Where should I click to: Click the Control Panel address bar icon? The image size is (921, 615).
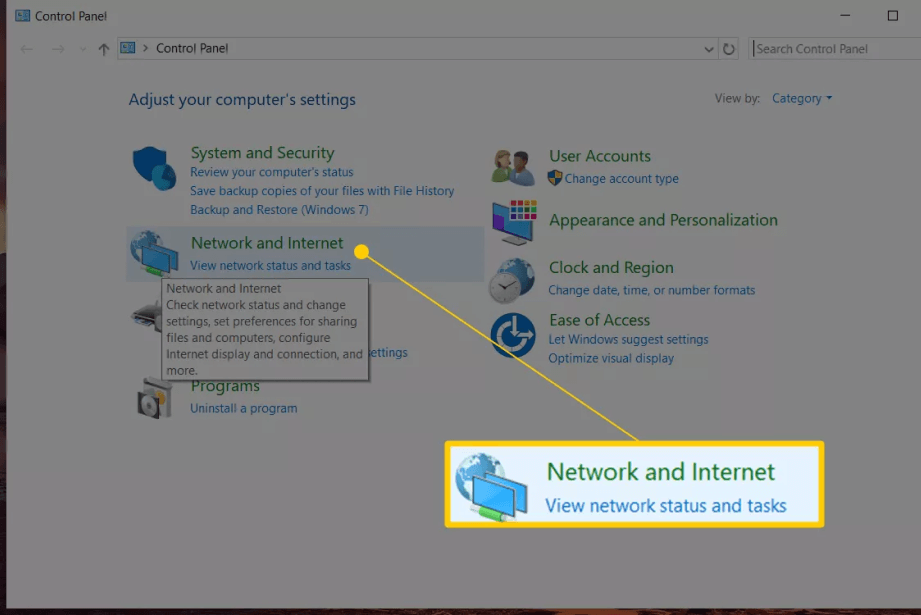click(127, 48)
